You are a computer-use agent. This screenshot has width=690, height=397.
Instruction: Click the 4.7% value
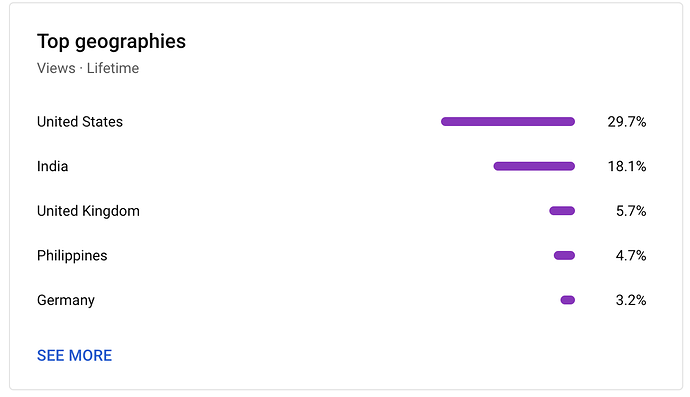tap(631, 256)
